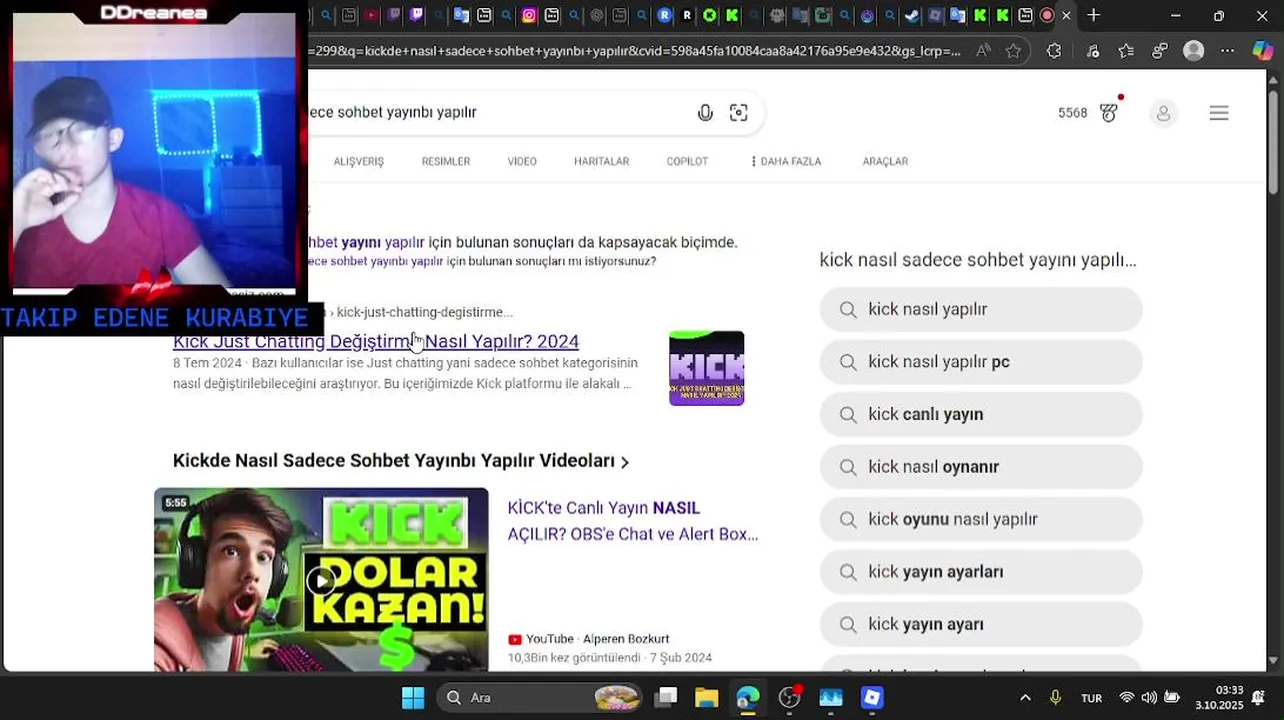
Task: Click the microphone tray icon
Action: [x=1055, y=698]
